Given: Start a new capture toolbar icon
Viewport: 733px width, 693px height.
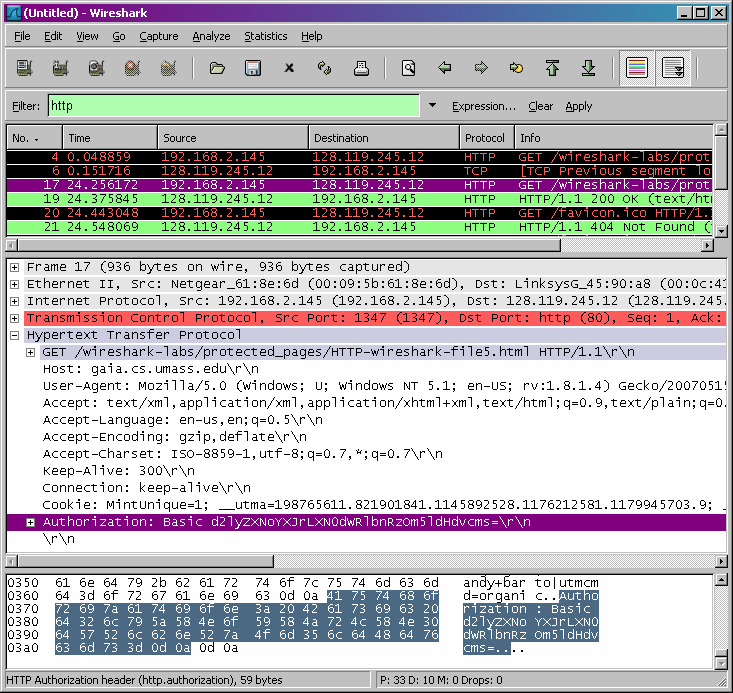Looking at the screenshot, I should [x=96, y=68].
